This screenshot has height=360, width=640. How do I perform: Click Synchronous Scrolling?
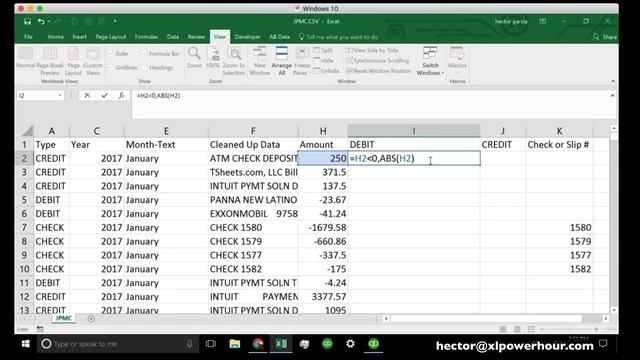point(377,60)
